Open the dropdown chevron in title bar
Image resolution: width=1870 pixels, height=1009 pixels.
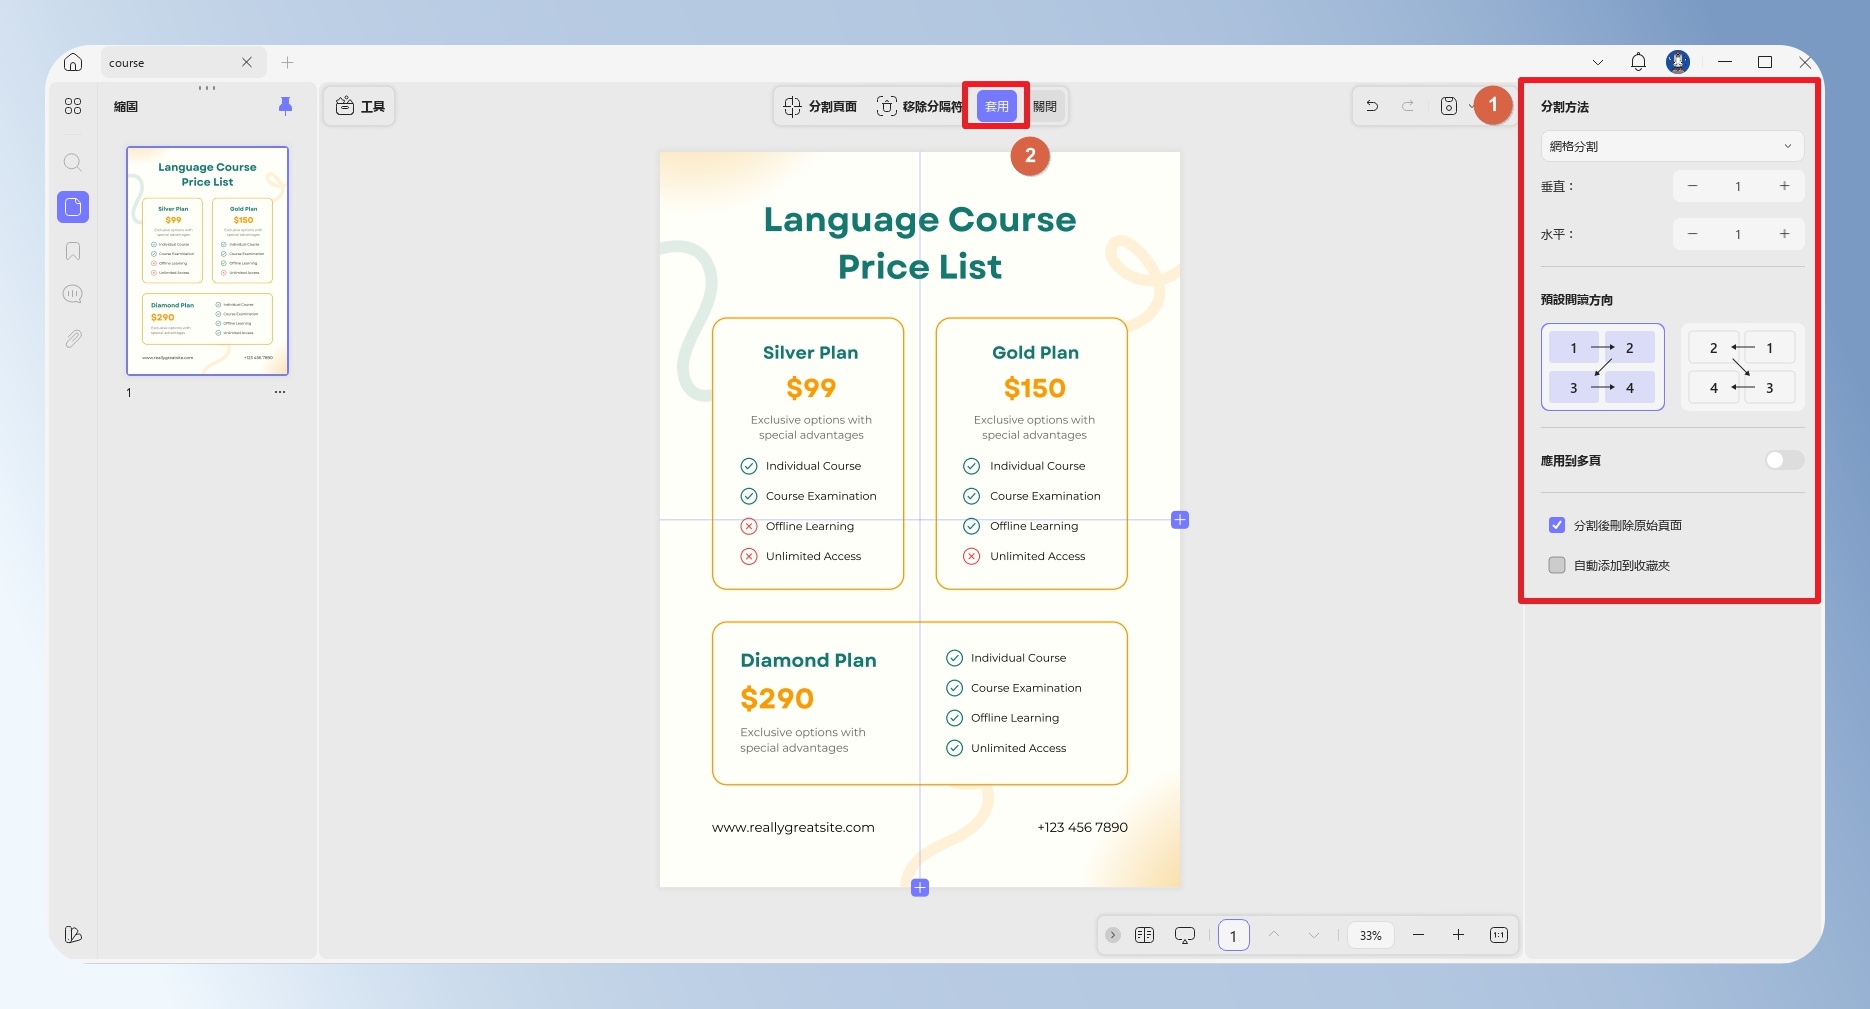pyautogui.click(x=1598, y=62)
